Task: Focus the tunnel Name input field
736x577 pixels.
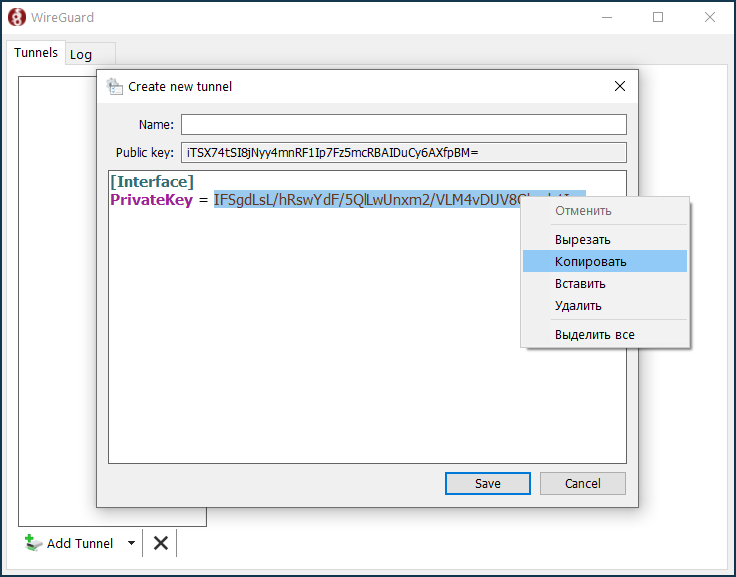Action: coord(403,125)
